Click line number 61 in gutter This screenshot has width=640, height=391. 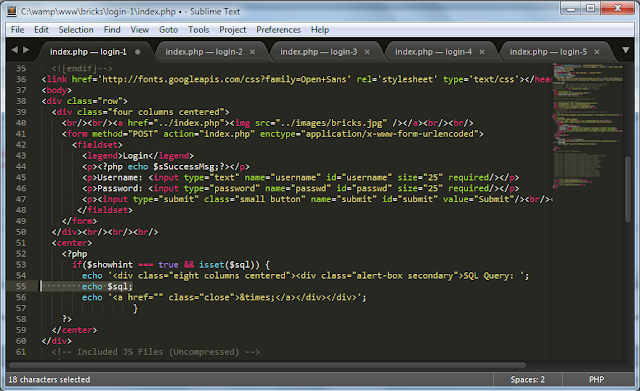click(21, 352)
